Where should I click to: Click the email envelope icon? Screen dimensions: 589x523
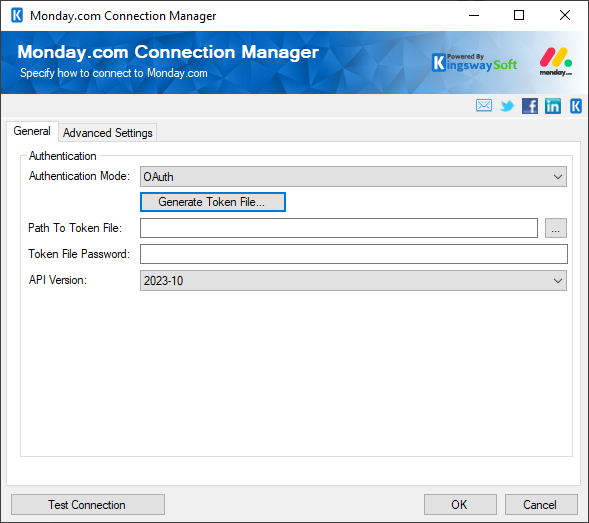click(484, 106)
